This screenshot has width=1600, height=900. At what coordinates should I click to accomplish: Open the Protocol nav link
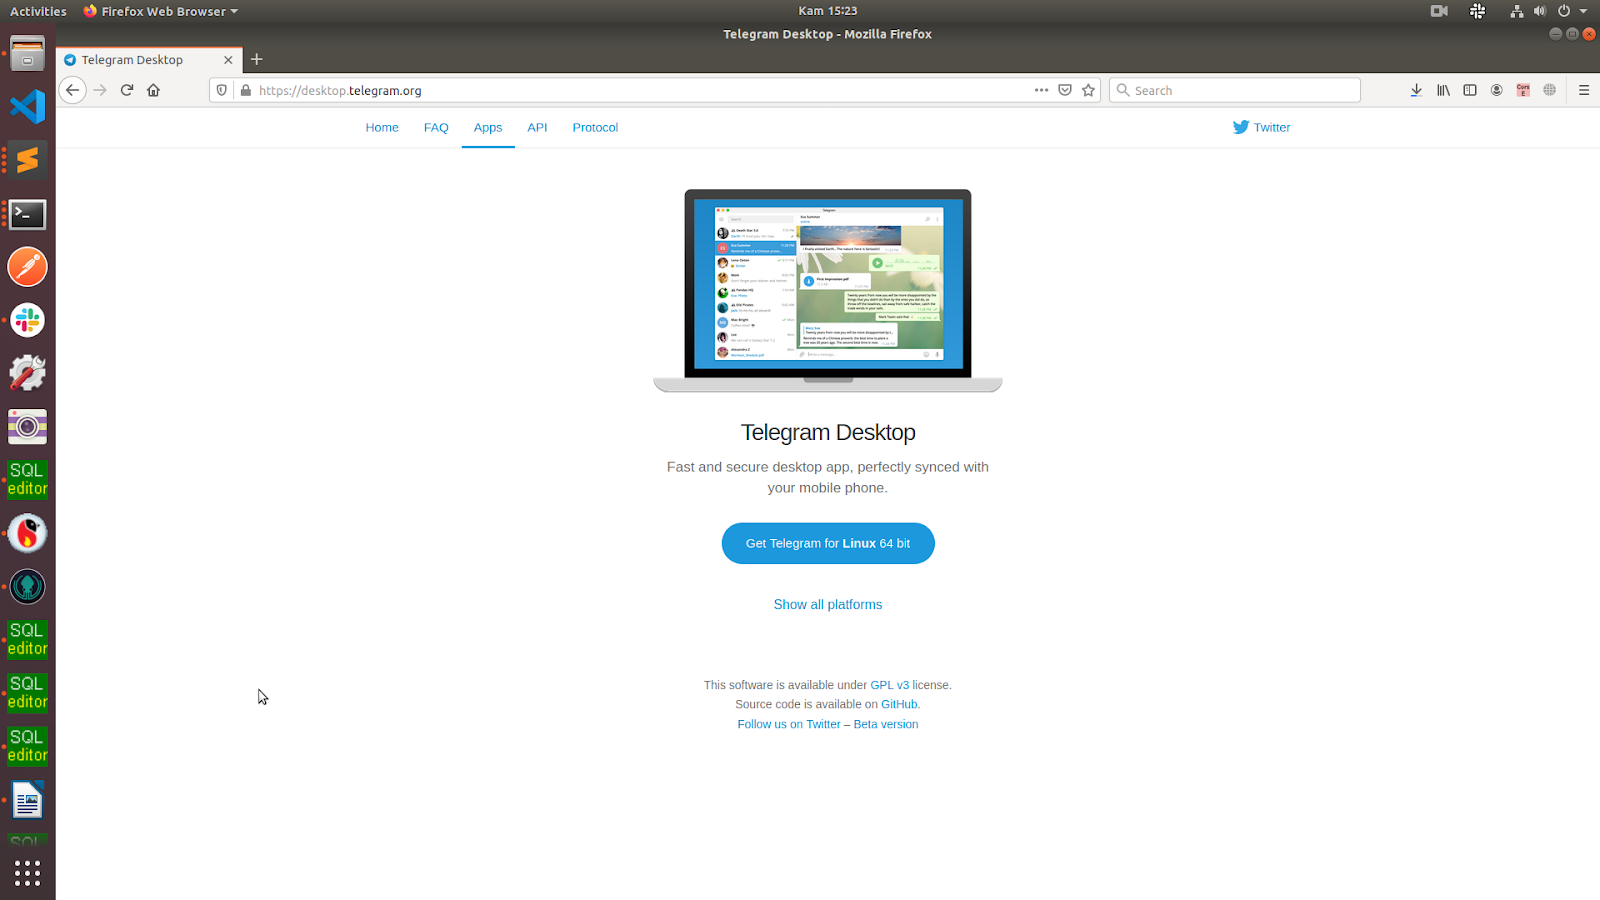click(x=595, y=127)
